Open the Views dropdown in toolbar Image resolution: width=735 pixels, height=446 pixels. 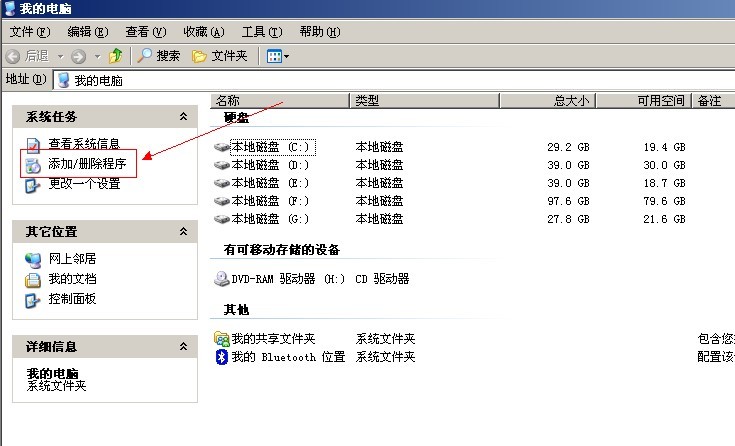278,56
